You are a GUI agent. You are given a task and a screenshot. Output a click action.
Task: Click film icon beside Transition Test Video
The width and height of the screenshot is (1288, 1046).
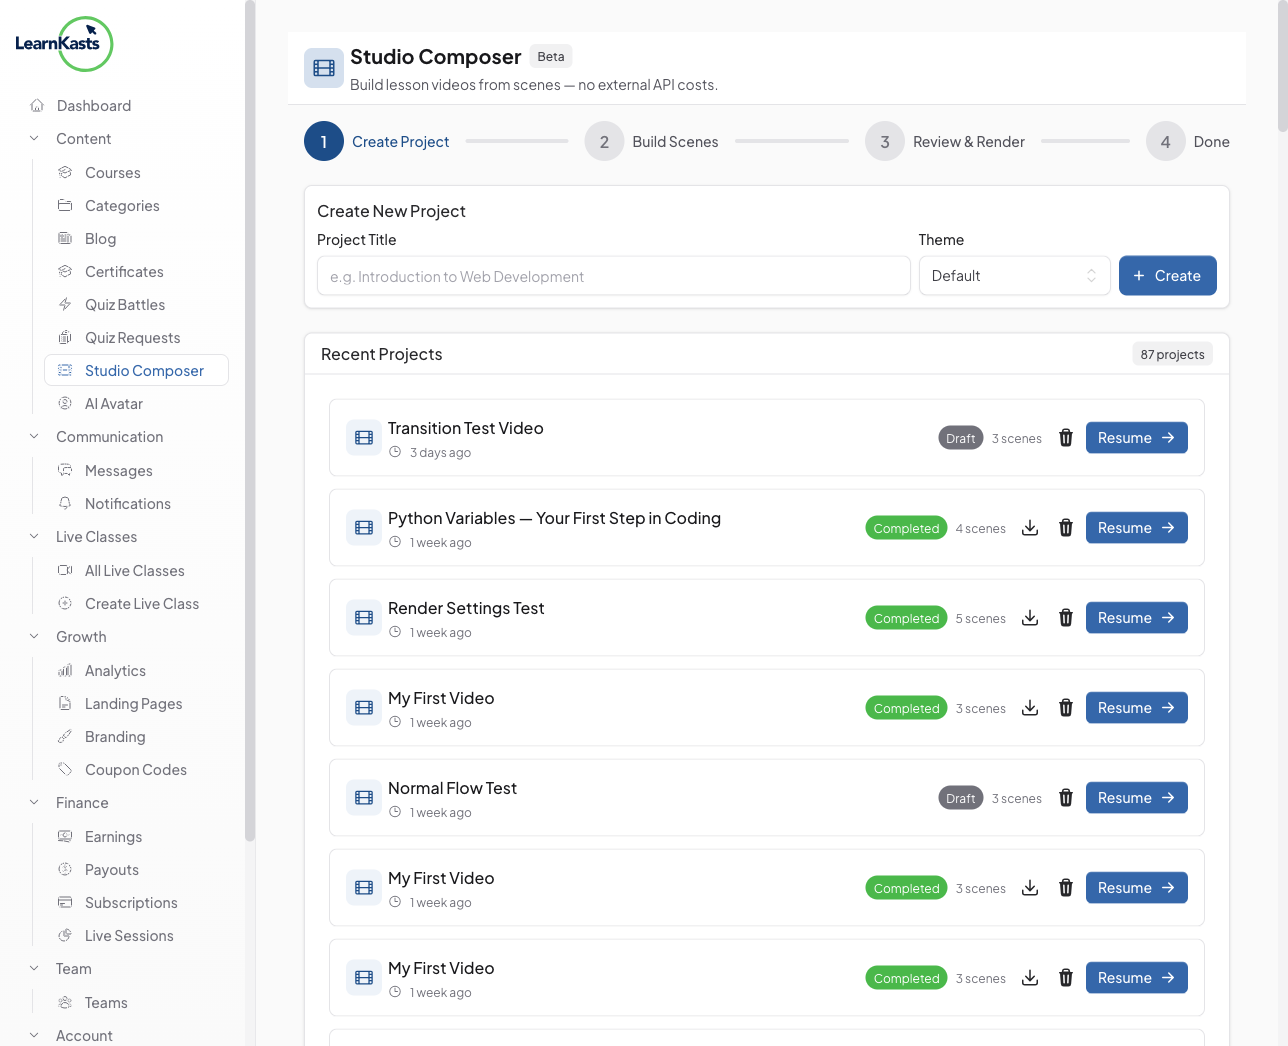tap(364, 438)
